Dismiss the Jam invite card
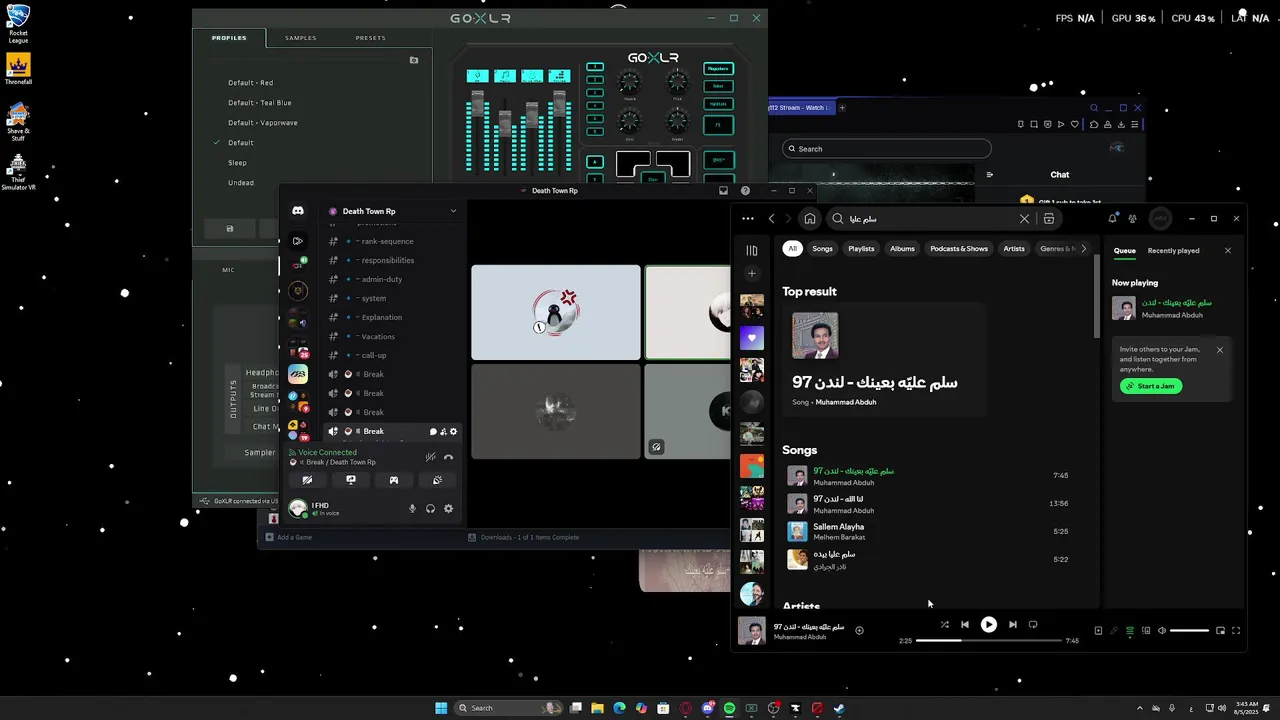 (1219, 350)
